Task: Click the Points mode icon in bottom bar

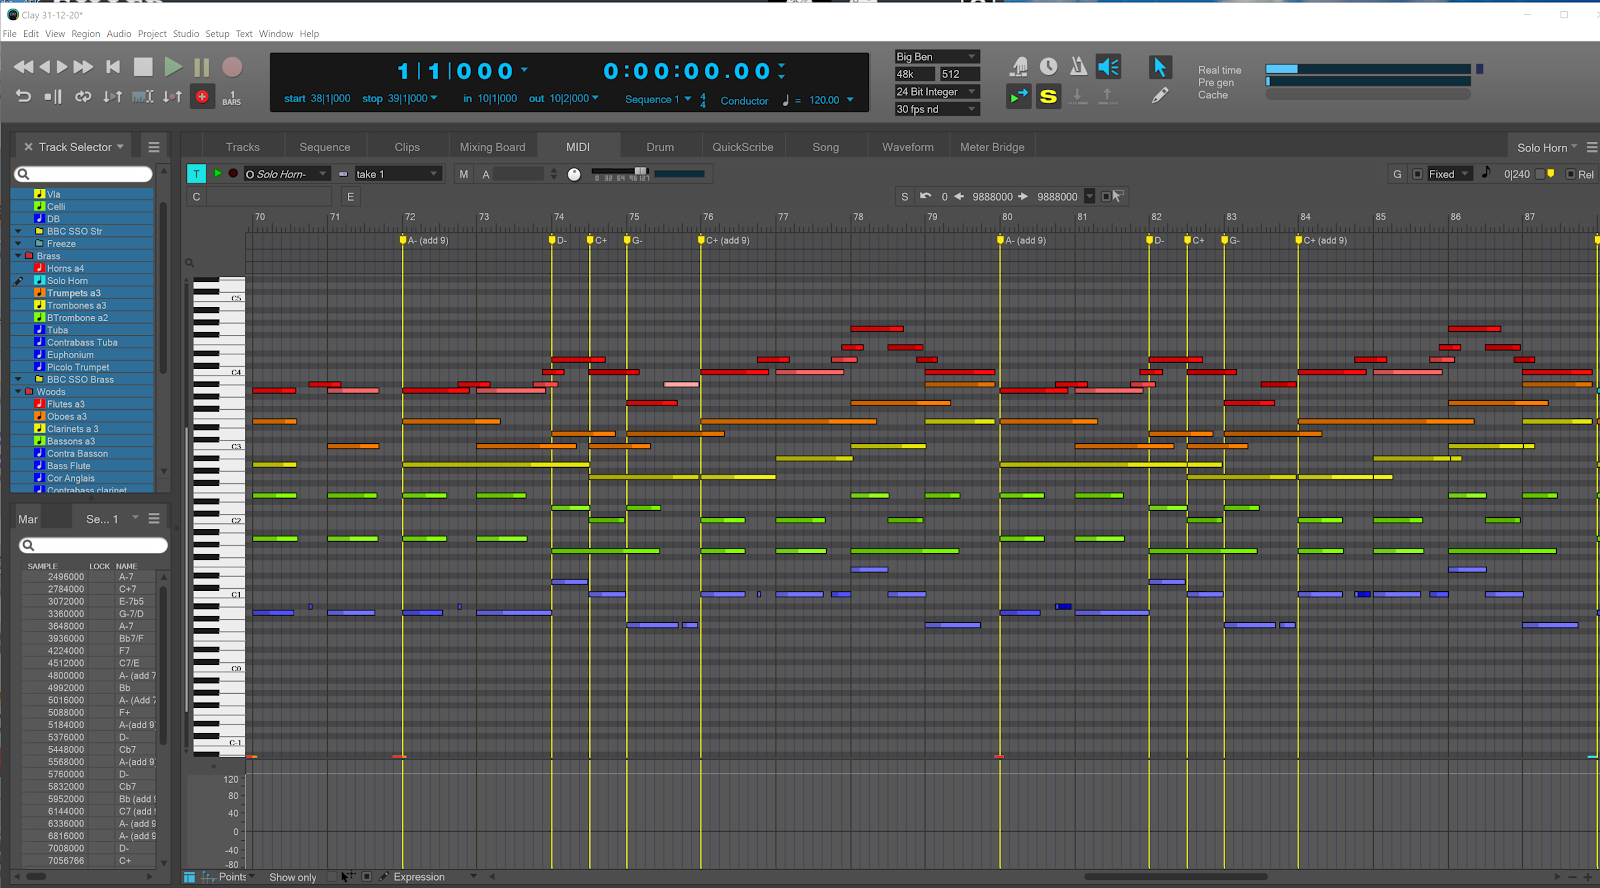Action: point(209,877)
